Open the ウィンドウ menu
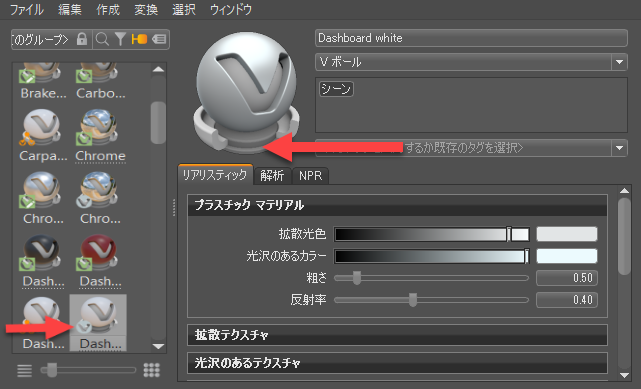The width and height of the screenshot is (641, 389). tap(231, 9)
